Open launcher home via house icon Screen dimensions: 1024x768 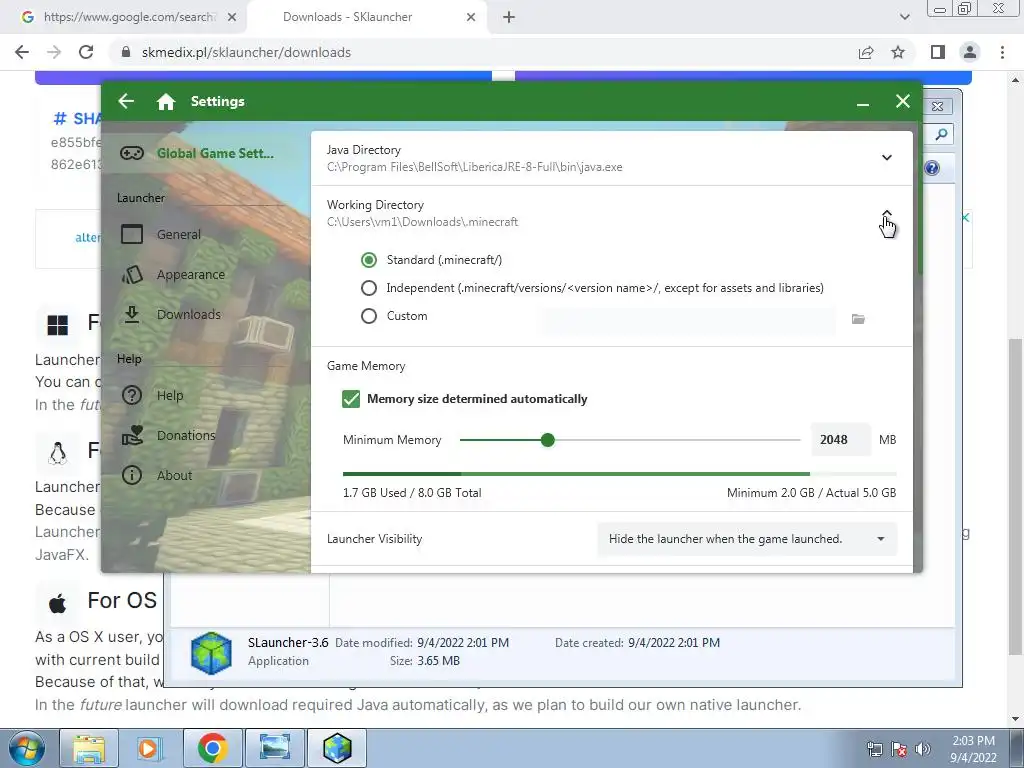pos(166,101)
